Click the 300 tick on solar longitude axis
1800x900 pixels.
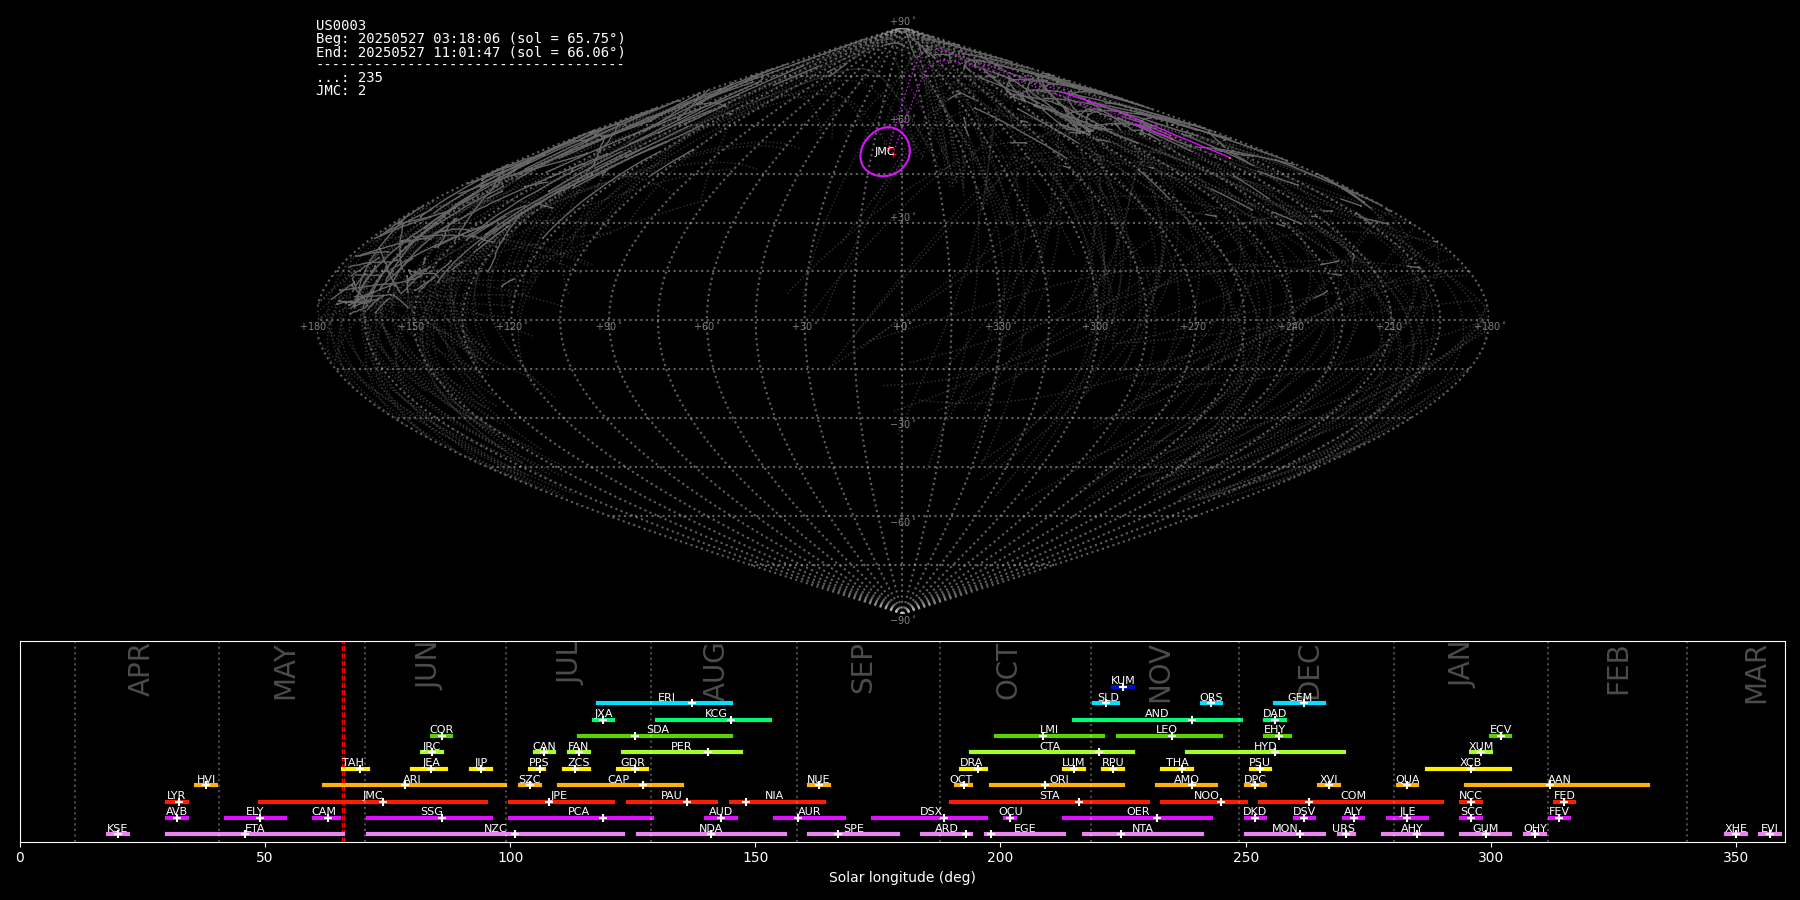pos(1490,857)
